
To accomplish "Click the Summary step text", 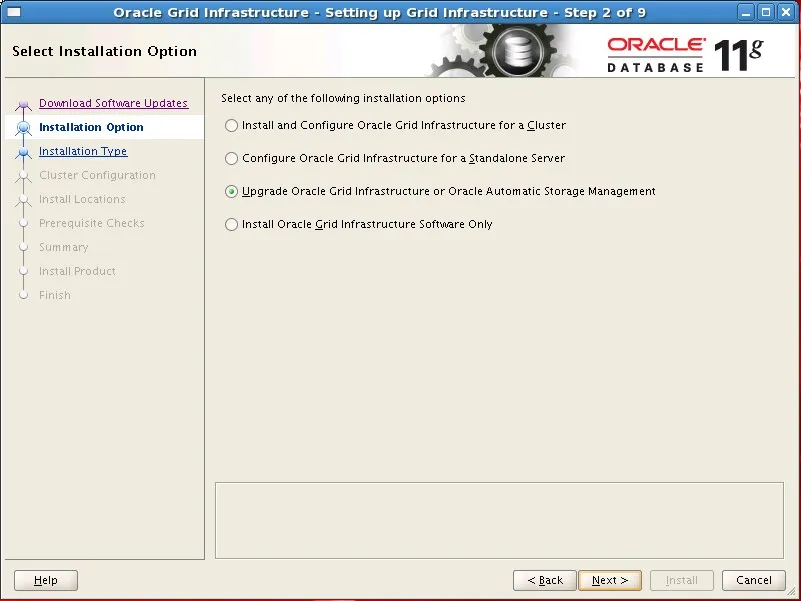I will pos(63,247).
